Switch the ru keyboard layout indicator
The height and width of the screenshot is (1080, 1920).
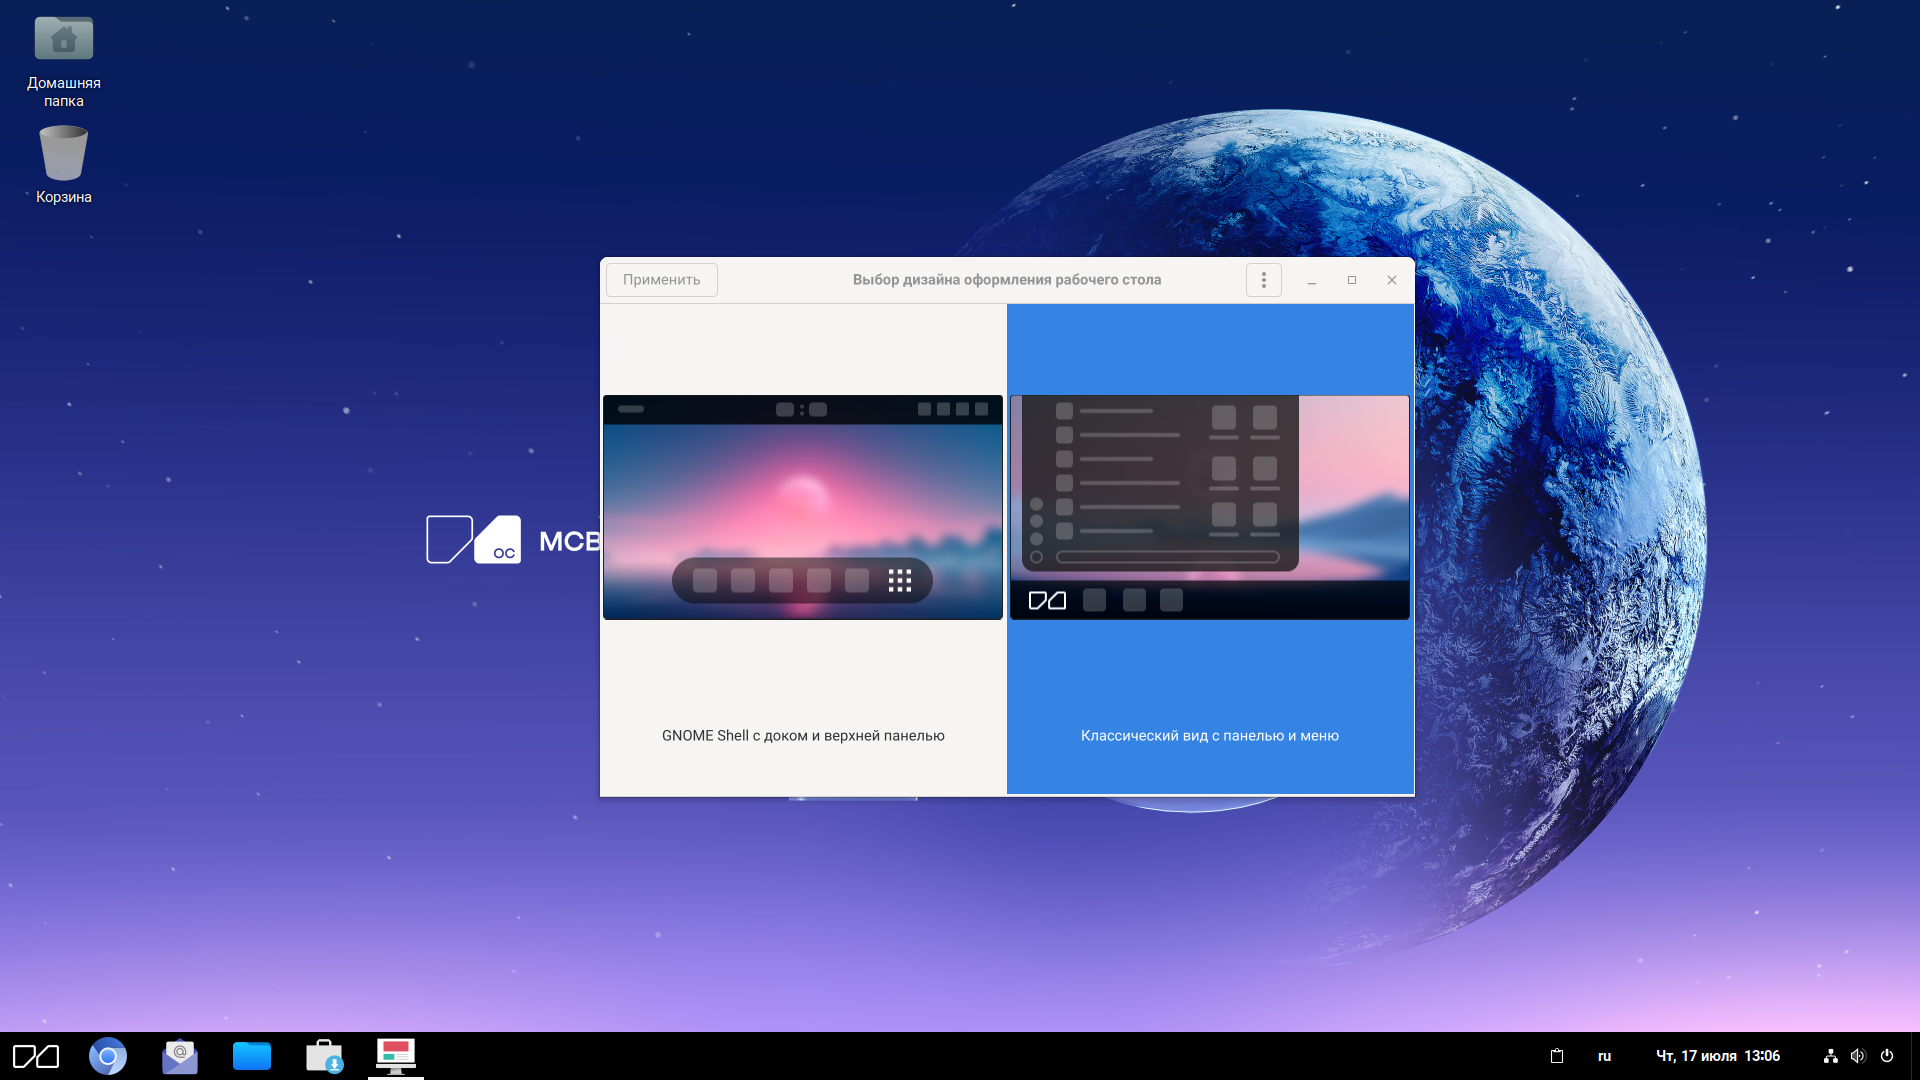tap(1604, 1056)
